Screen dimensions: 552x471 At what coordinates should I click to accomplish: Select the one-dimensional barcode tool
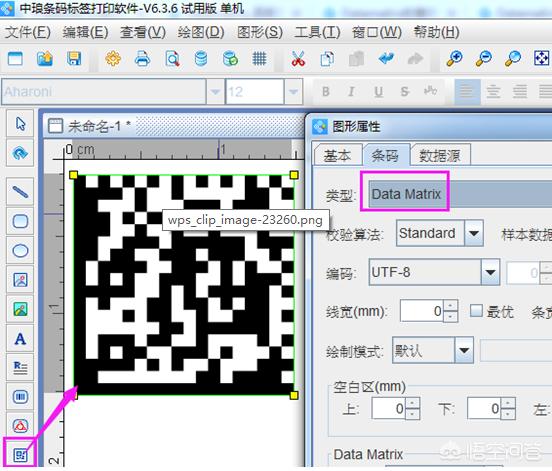point(20,397)
